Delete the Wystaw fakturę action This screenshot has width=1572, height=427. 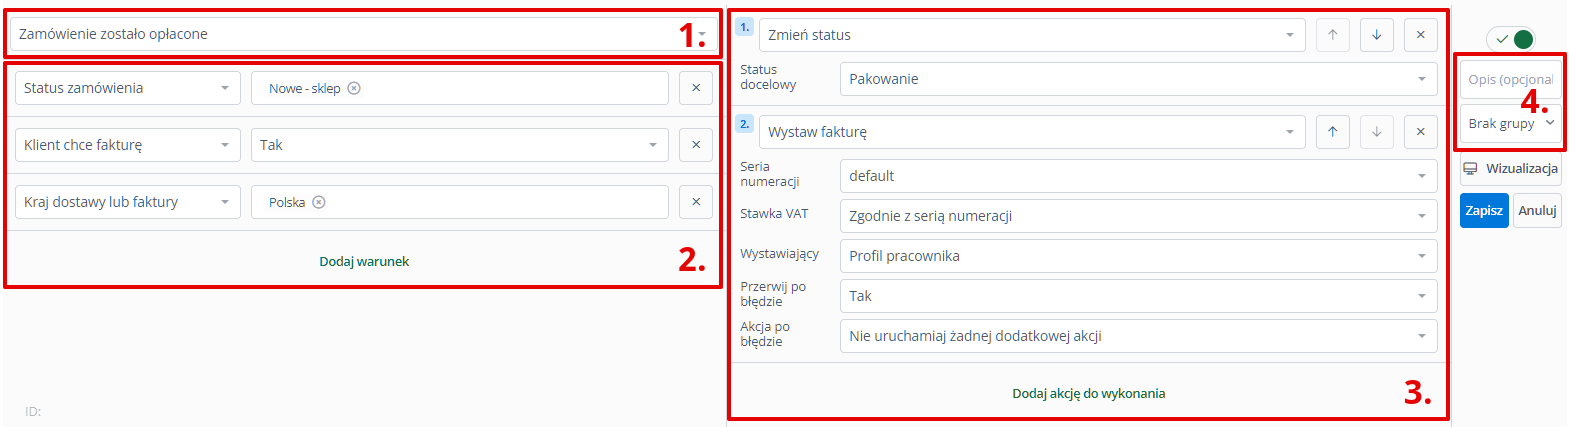[1421, 132]
